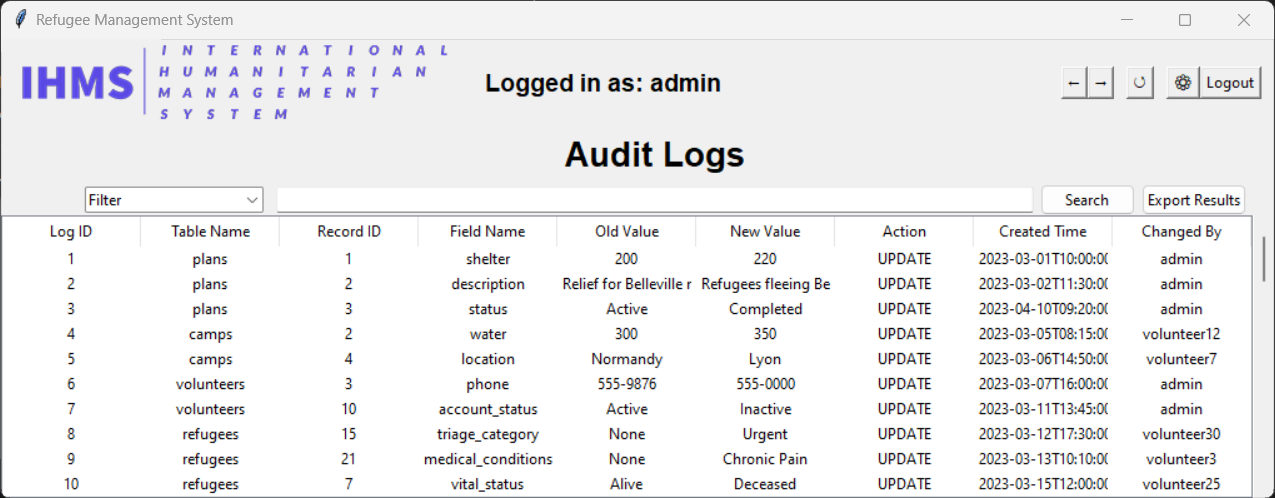Screen dimensions: 1275x498
Task: Click the timestamp '2023-03-05T08:15:0'
Action: point(1043,334)
